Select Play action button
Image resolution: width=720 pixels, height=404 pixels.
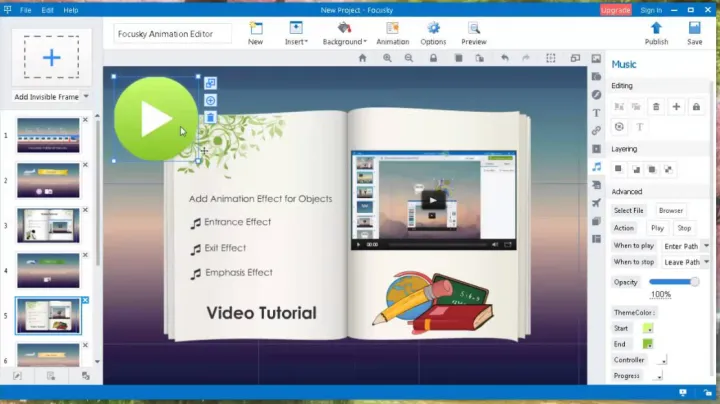point(657,228)
